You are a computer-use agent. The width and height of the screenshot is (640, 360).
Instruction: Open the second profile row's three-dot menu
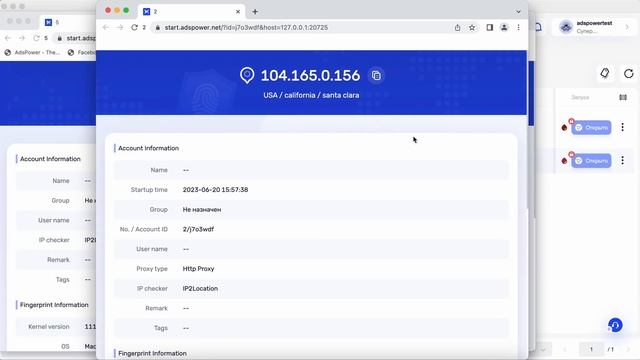[x=622, y=160]
